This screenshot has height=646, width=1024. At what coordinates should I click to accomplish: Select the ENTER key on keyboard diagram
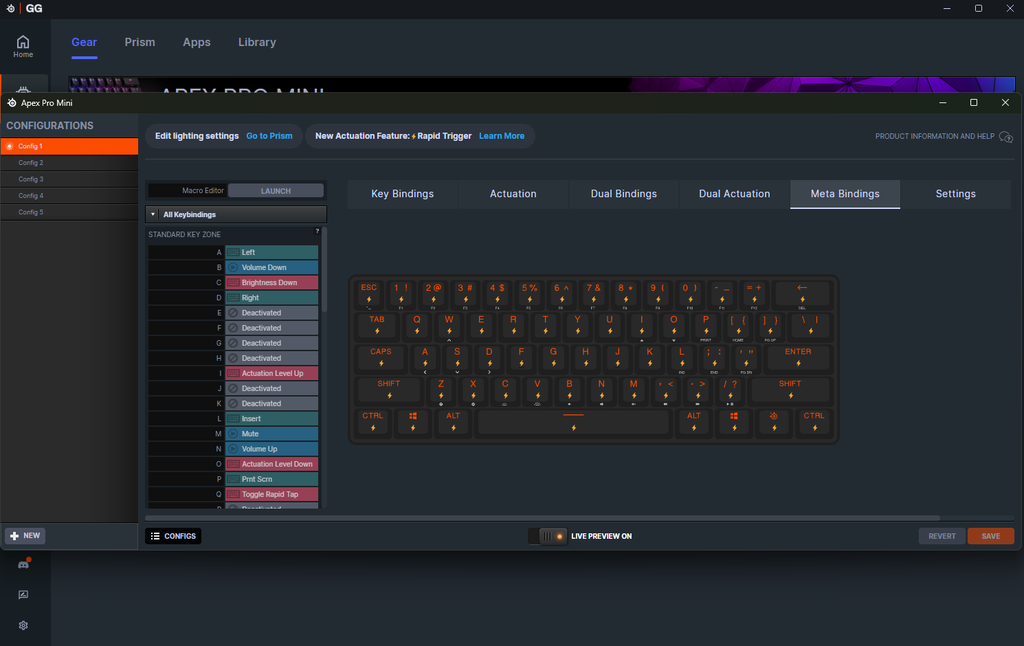point(798,357)
